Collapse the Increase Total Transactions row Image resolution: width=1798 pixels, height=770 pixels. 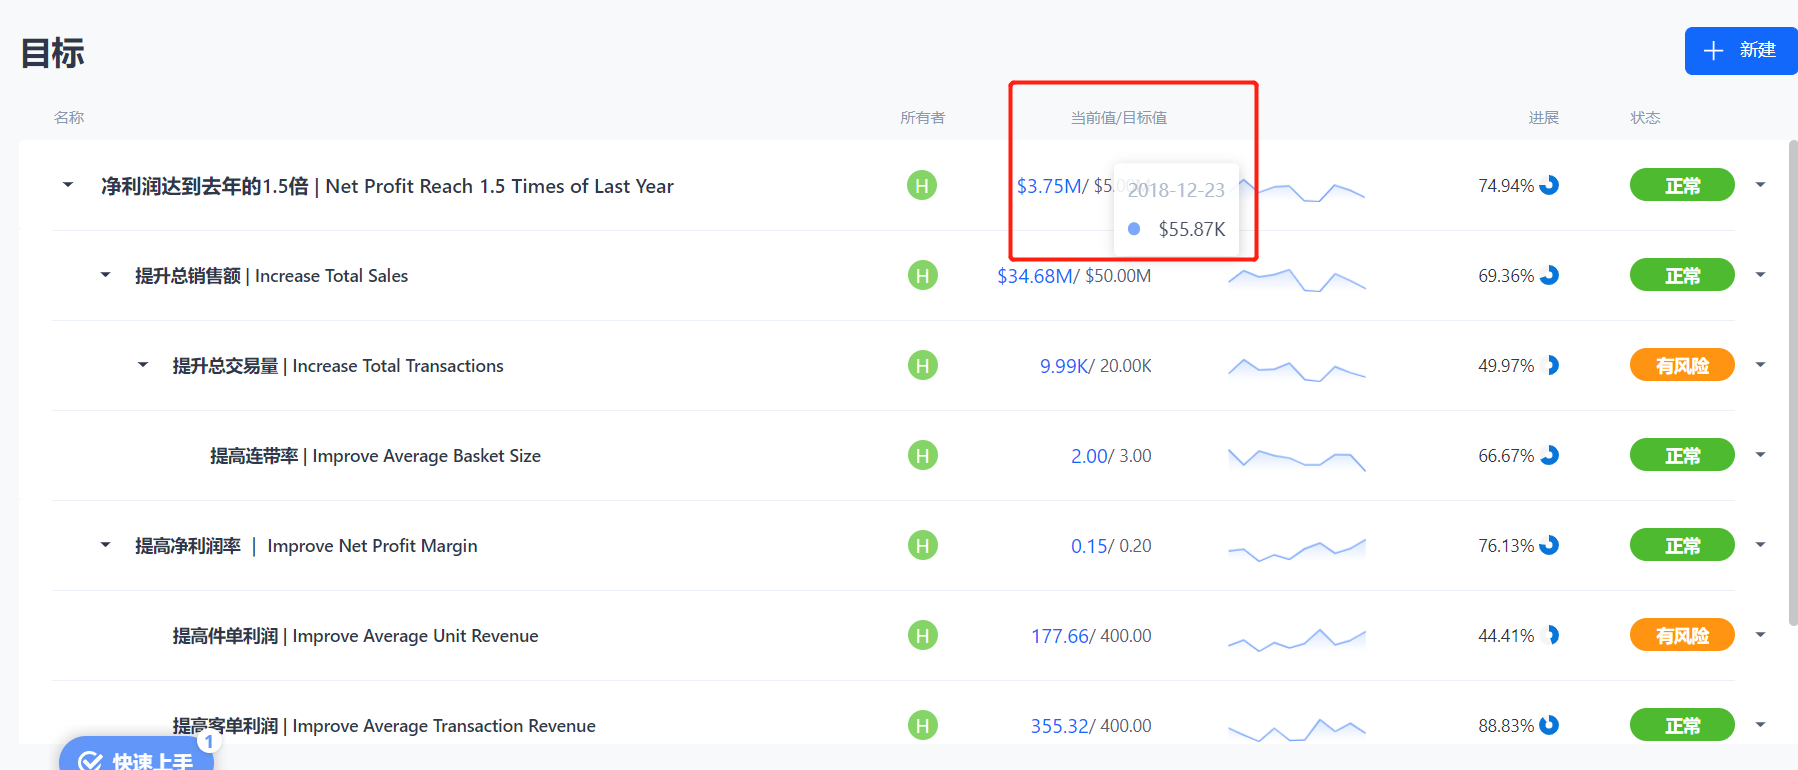click(x=143, y=365)
